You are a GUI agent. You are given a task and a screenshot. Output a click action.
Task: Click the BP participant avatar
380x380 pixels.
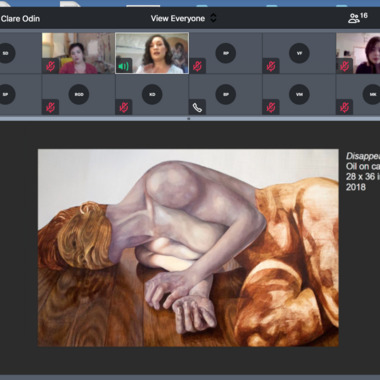(x=226, y=94)
